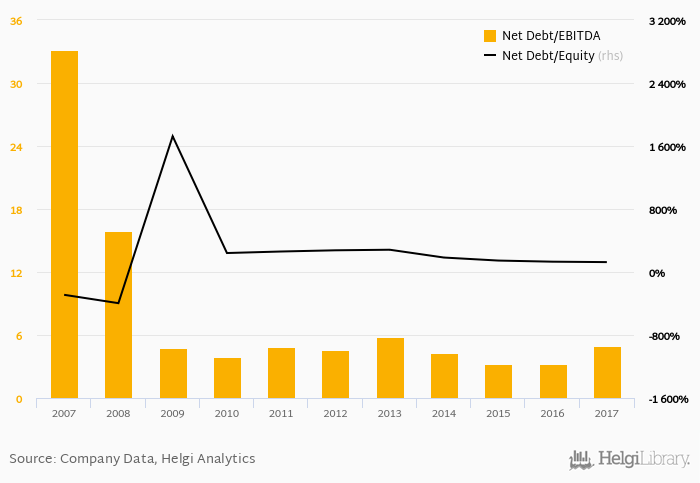Image resolution: width=700 pixels, height=483 pixels.
Task: Select the 2013 orange bar
Action: point(390,368)
